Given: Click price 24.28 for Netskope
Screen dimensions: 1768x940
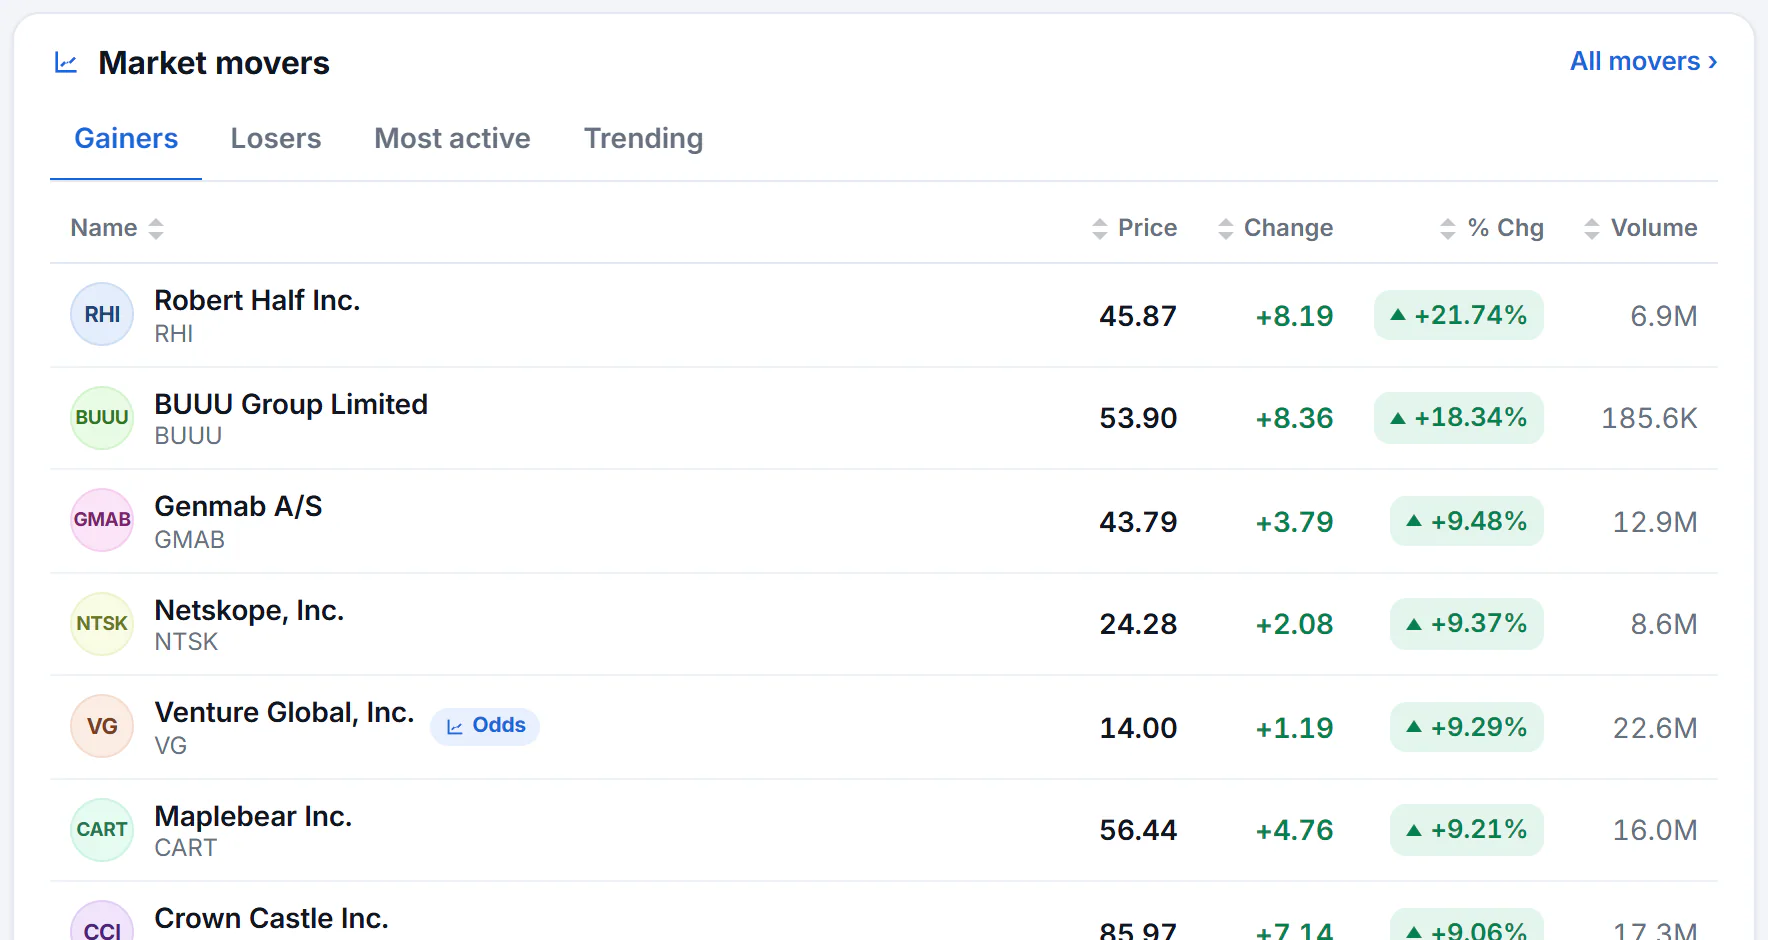Looking at the screenshot, I should coord(1138,624).
